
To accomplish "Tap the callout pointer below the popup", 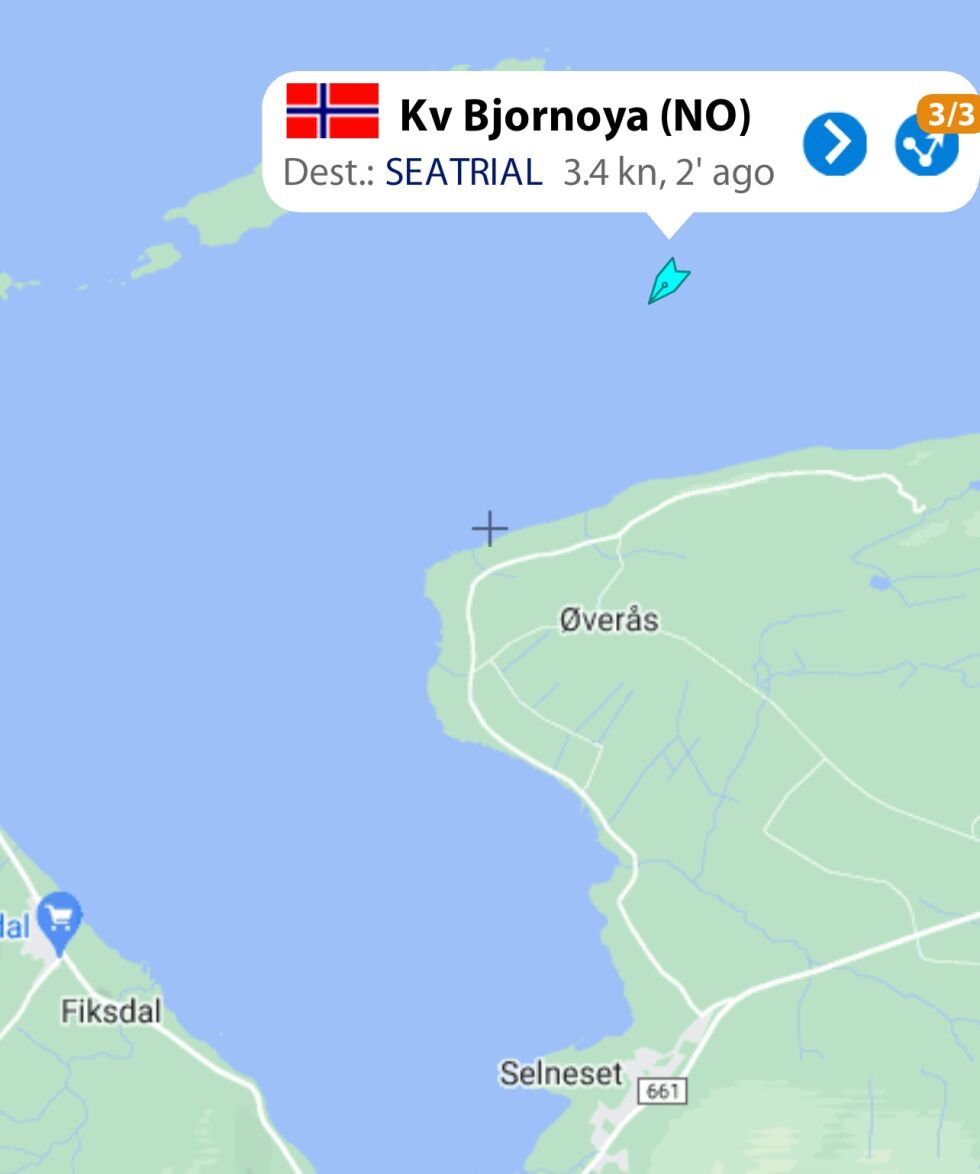I will tap(669, 225).
